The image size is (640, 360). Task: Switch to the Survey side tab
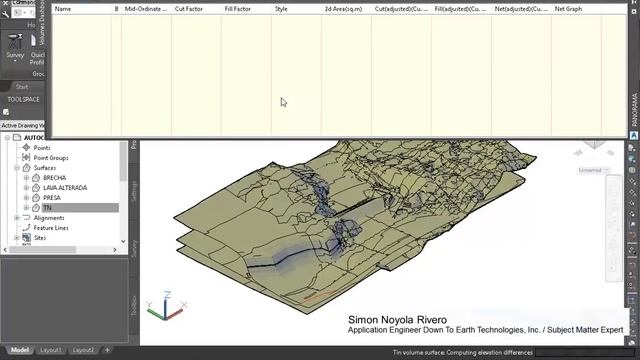click(133, 248)
